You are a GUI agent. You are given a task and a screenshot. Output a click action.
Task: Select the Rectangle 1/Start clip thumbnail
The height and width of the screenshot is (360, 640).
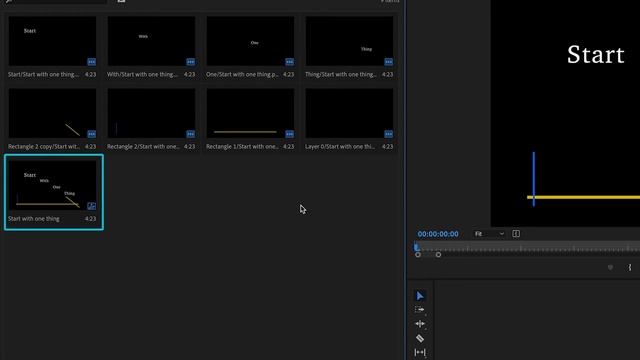coord(250,113)
